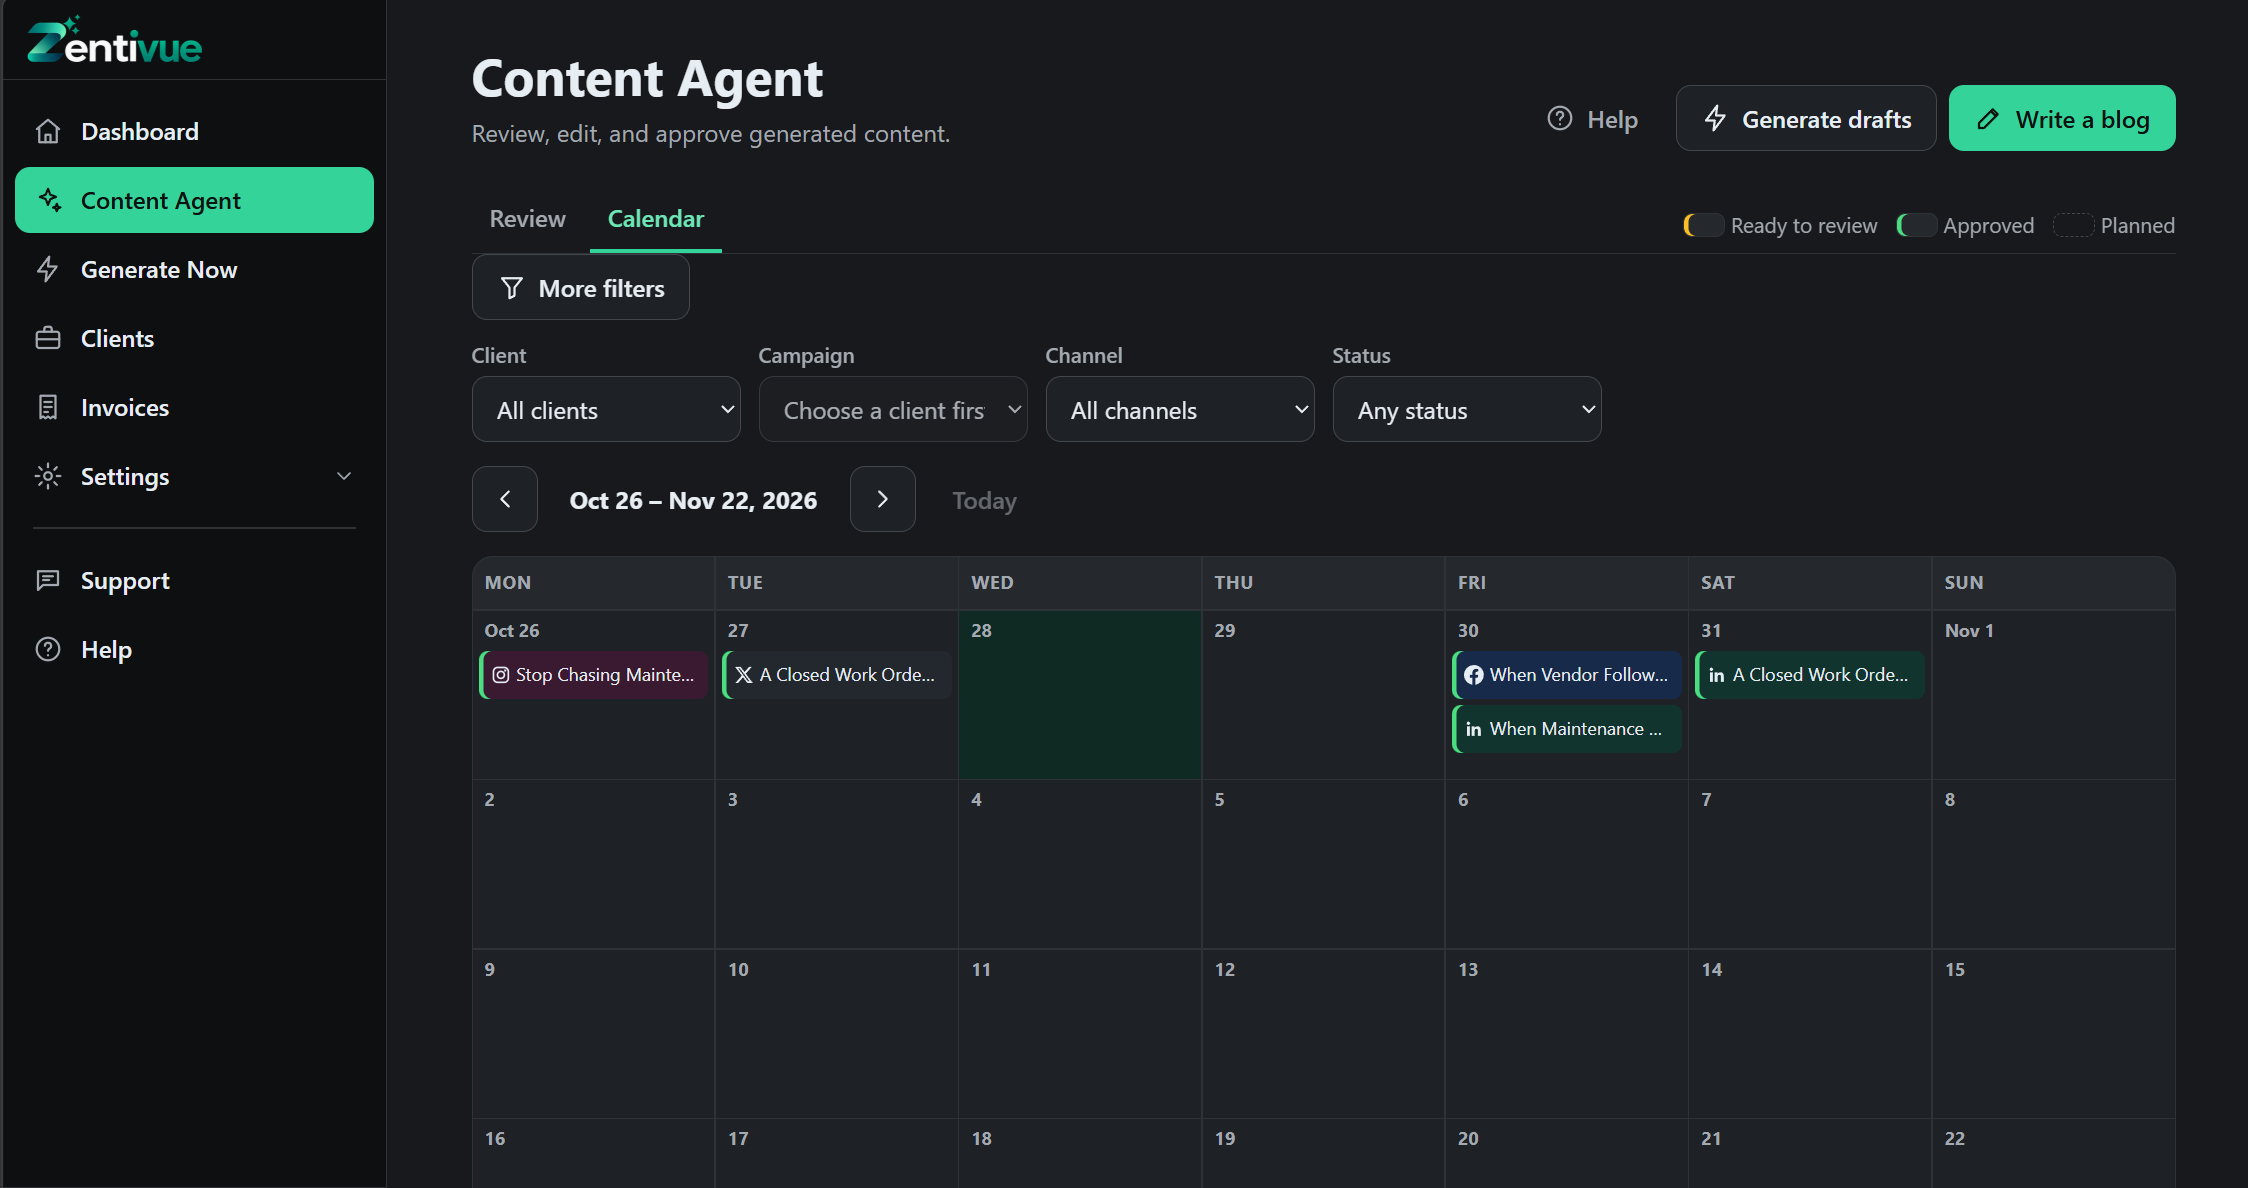Click the More filters button
The height and width of the screenshot is (1188, 2248).
(x=580, y=287)
